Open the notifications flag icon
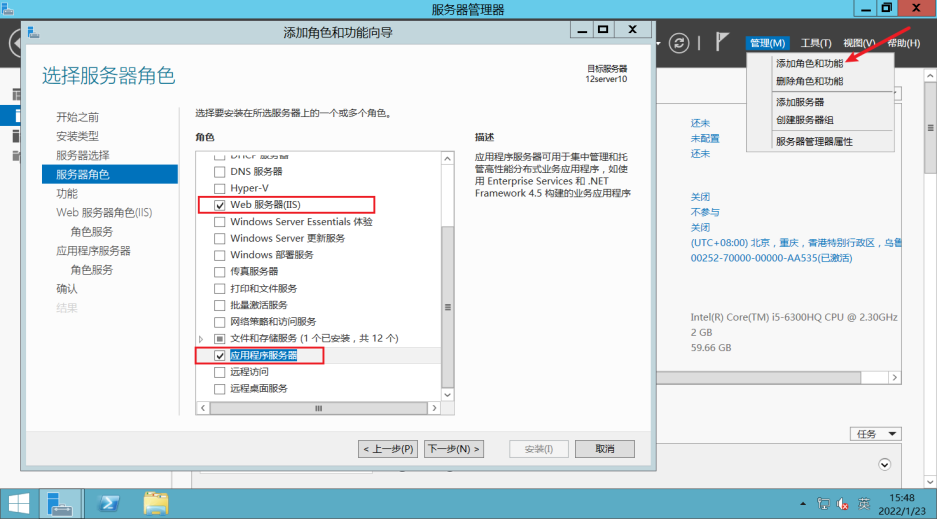 tap(722, 42)
